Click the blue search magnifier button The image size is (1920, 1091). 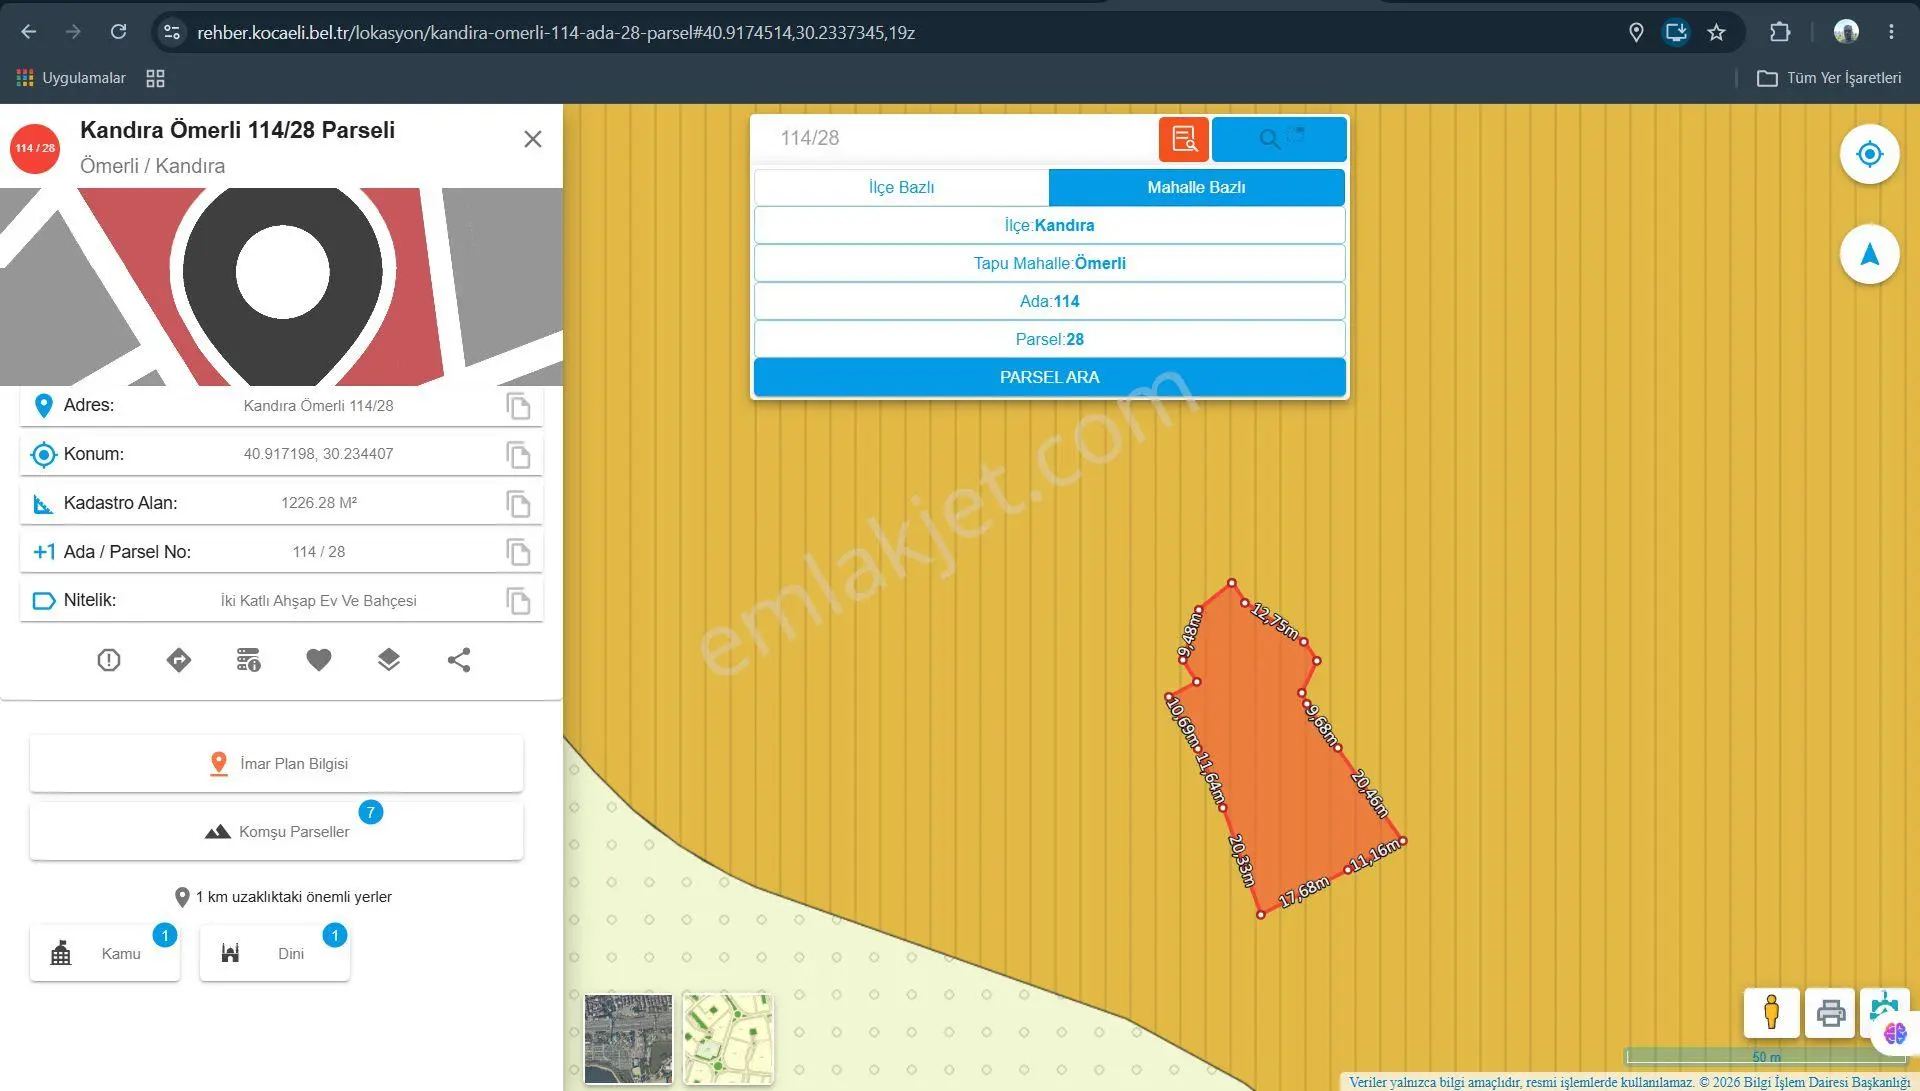coord(1279,139)
